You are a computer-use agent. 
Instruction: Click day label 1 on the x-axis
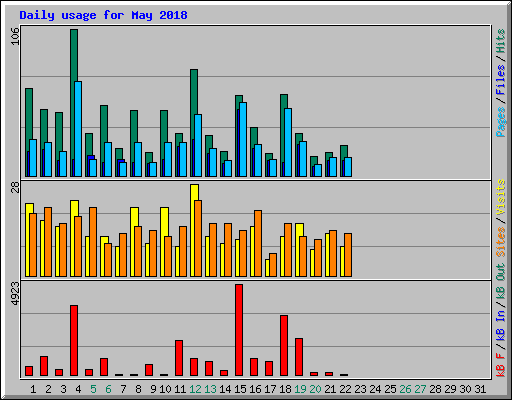coord(33,389)
